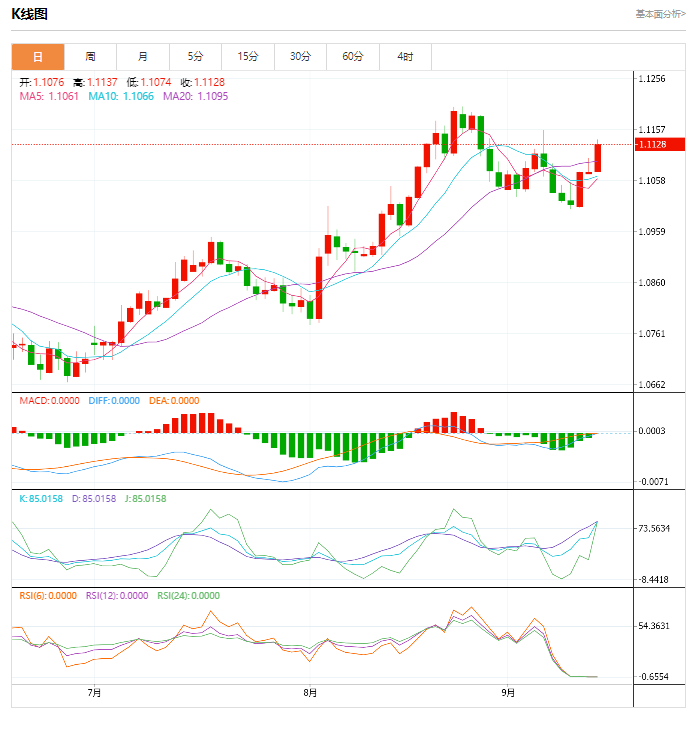Click the 1.0860 price axis label
Viewport: 692px width, 737px height.
[652, 282]
